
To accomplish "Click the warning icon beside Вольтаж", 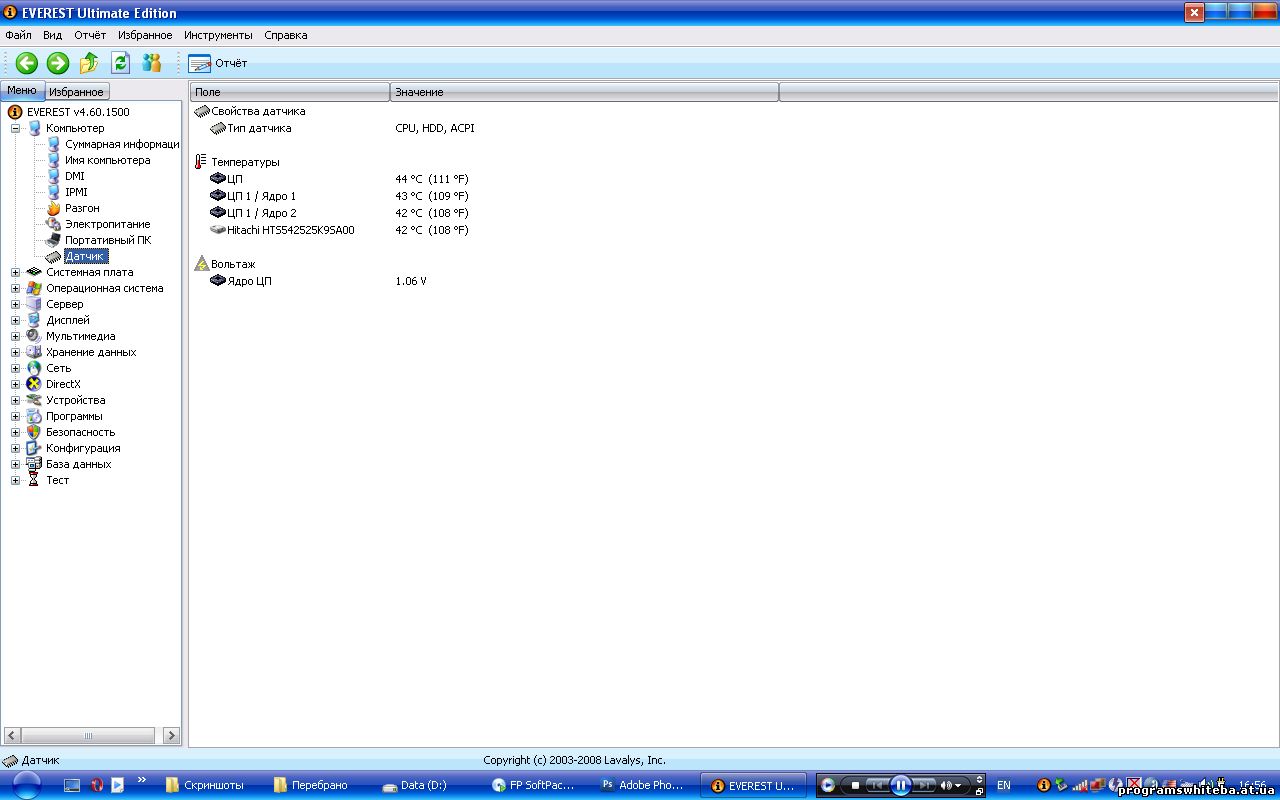I will pos(202,264).
